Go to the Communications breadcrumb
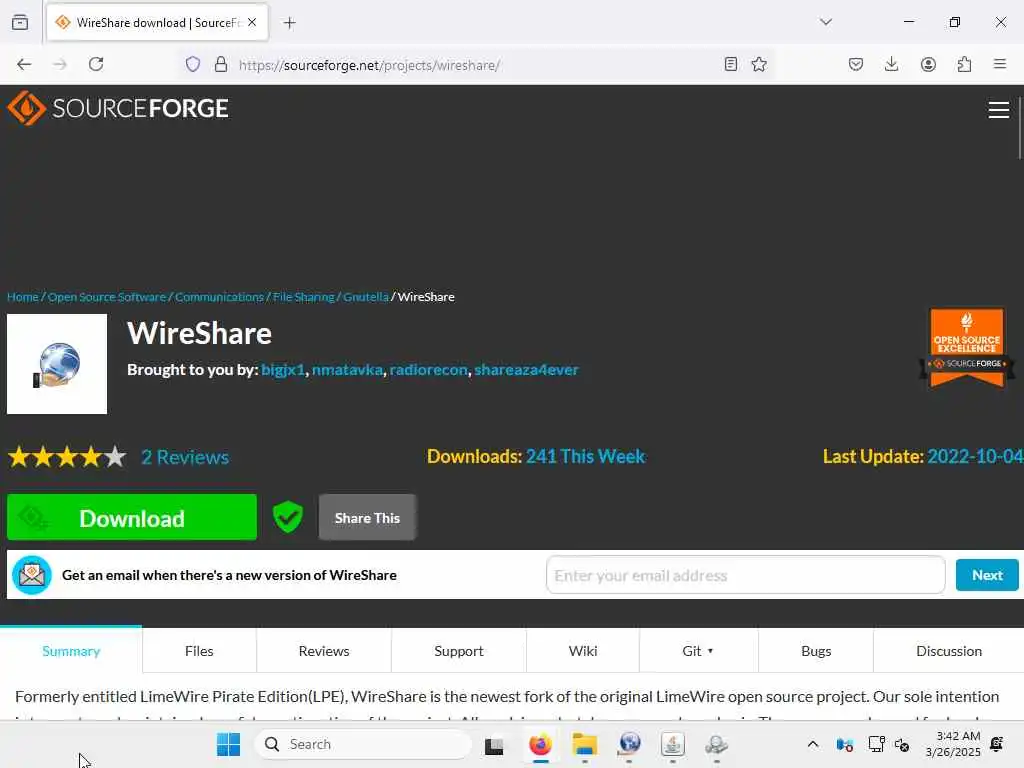1024x768 pixels. click(219, 296)
